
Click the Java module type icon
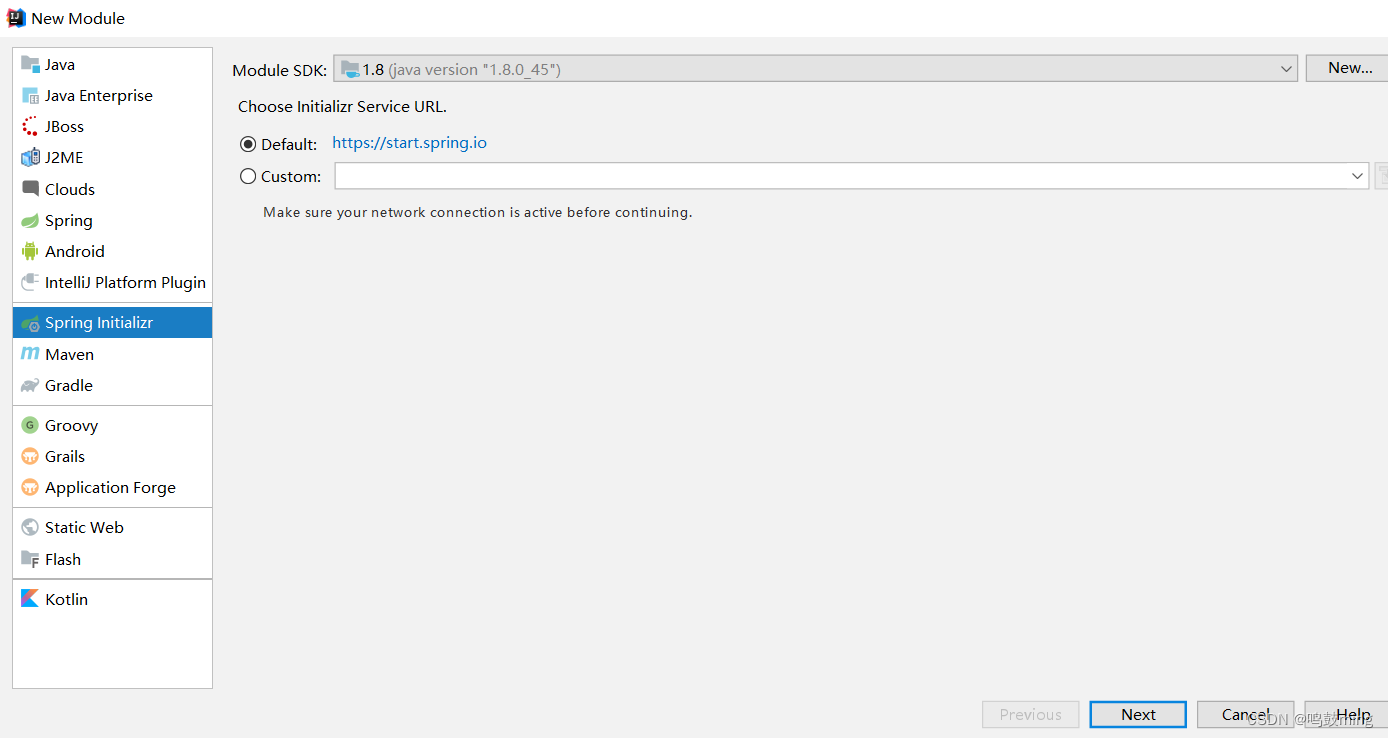[30, 64]
